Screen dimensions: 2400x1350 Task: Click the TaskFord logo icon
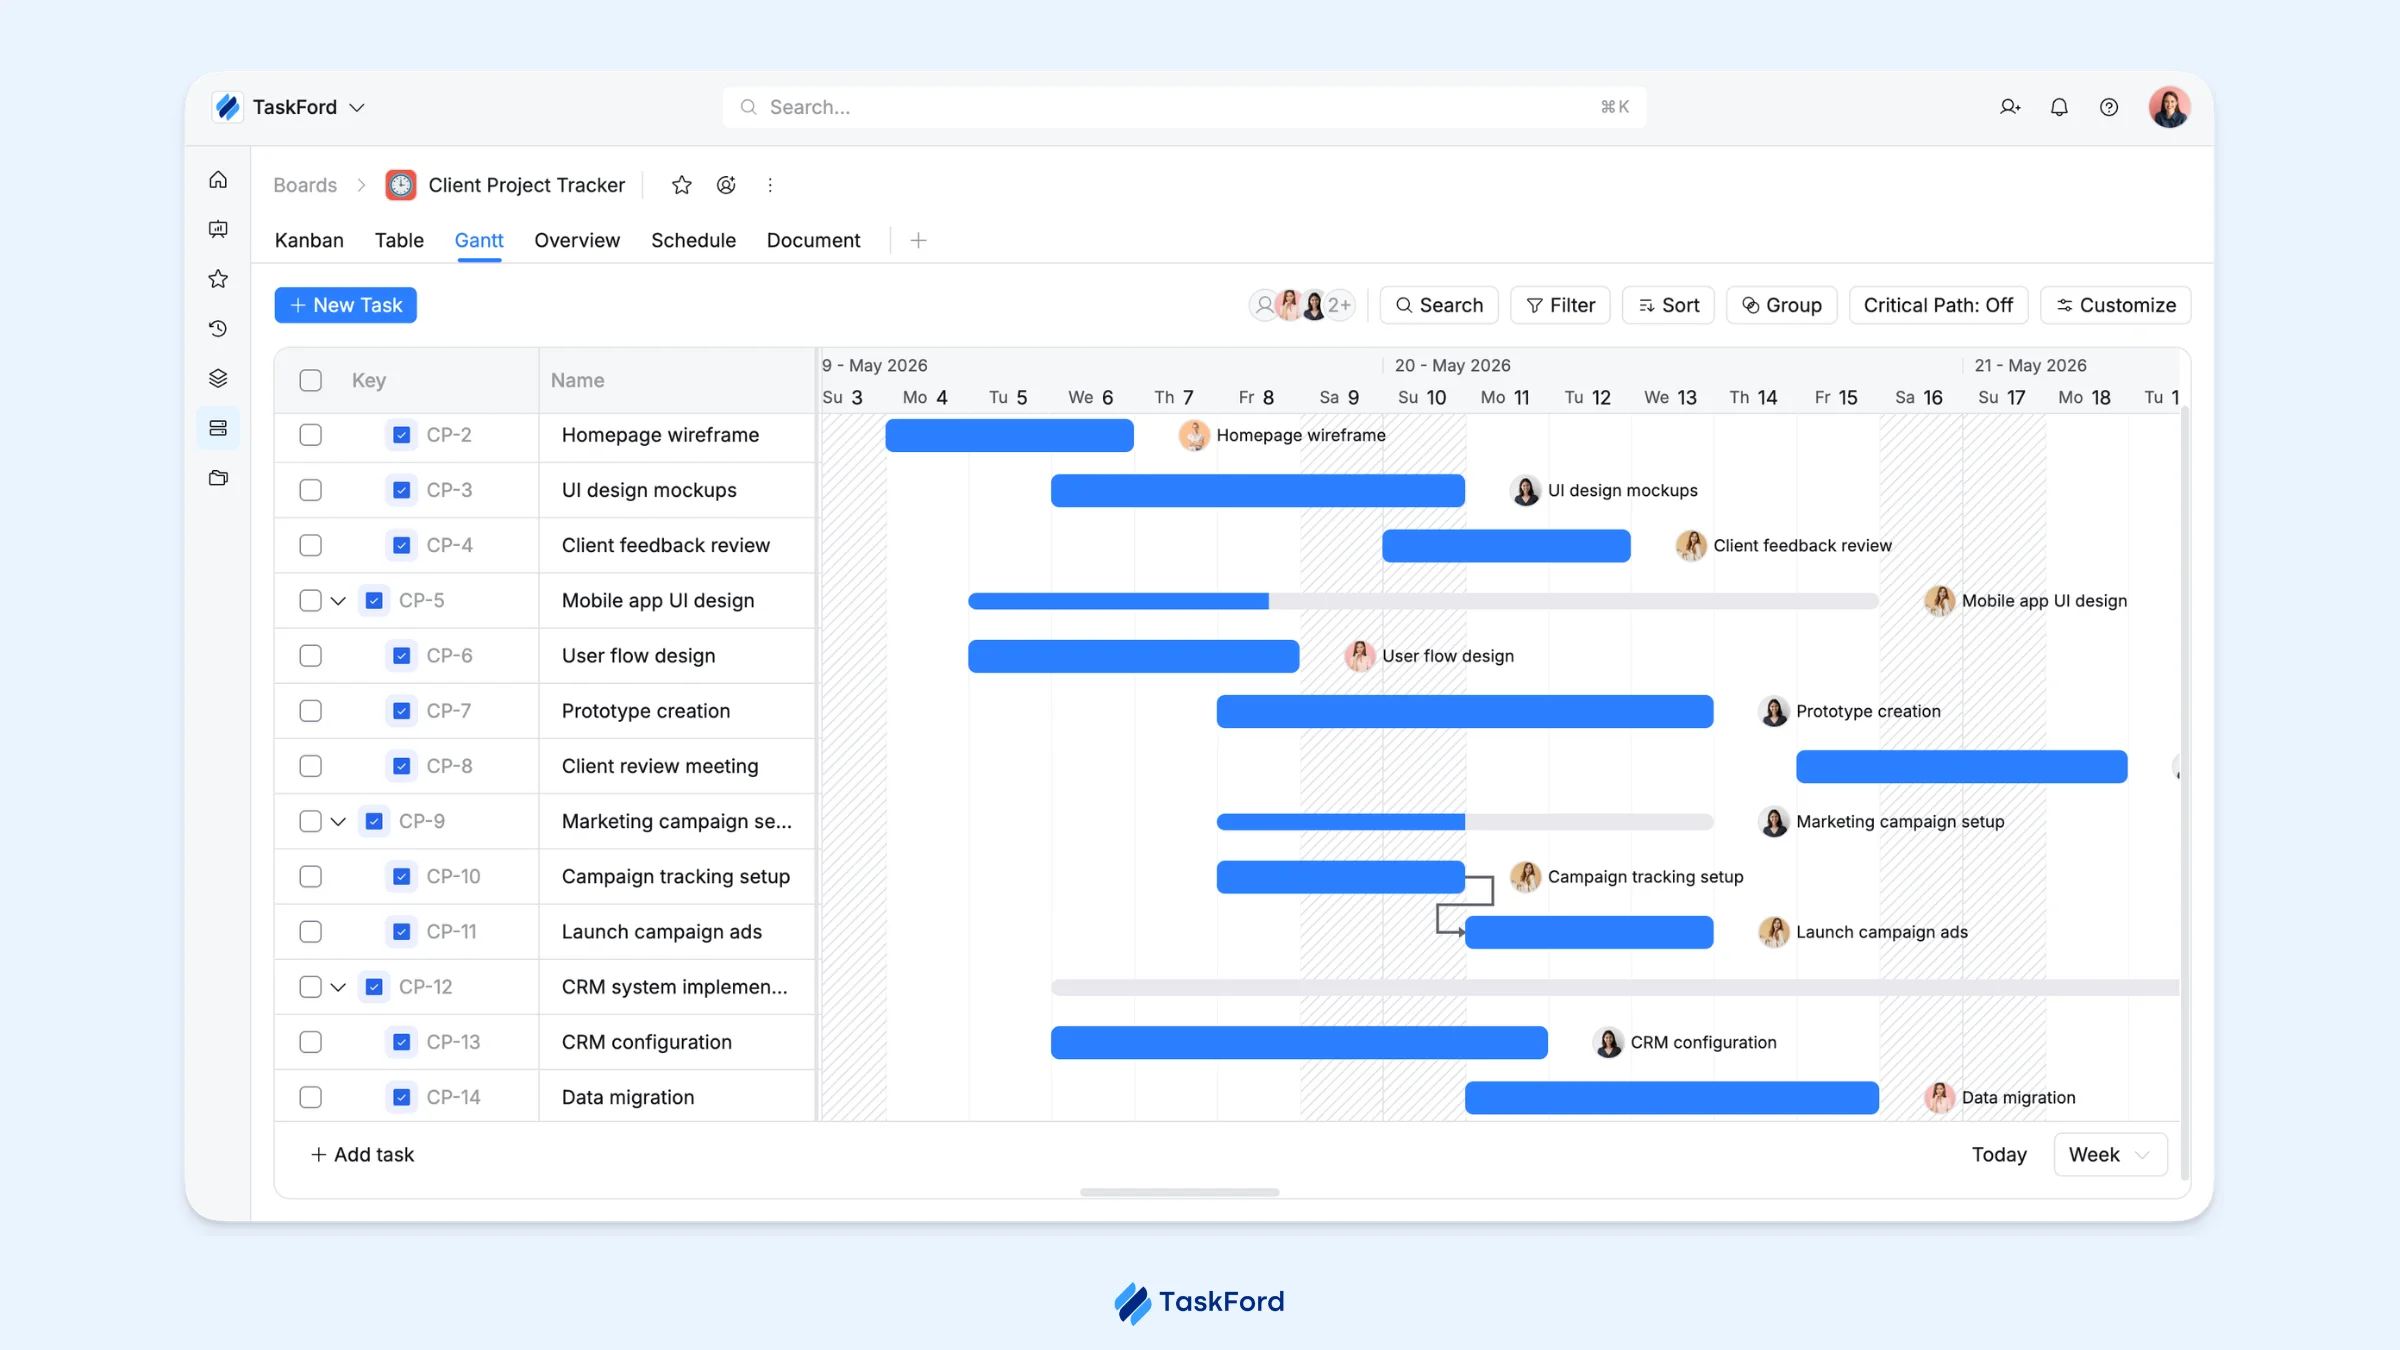click(x=228, y=107)
